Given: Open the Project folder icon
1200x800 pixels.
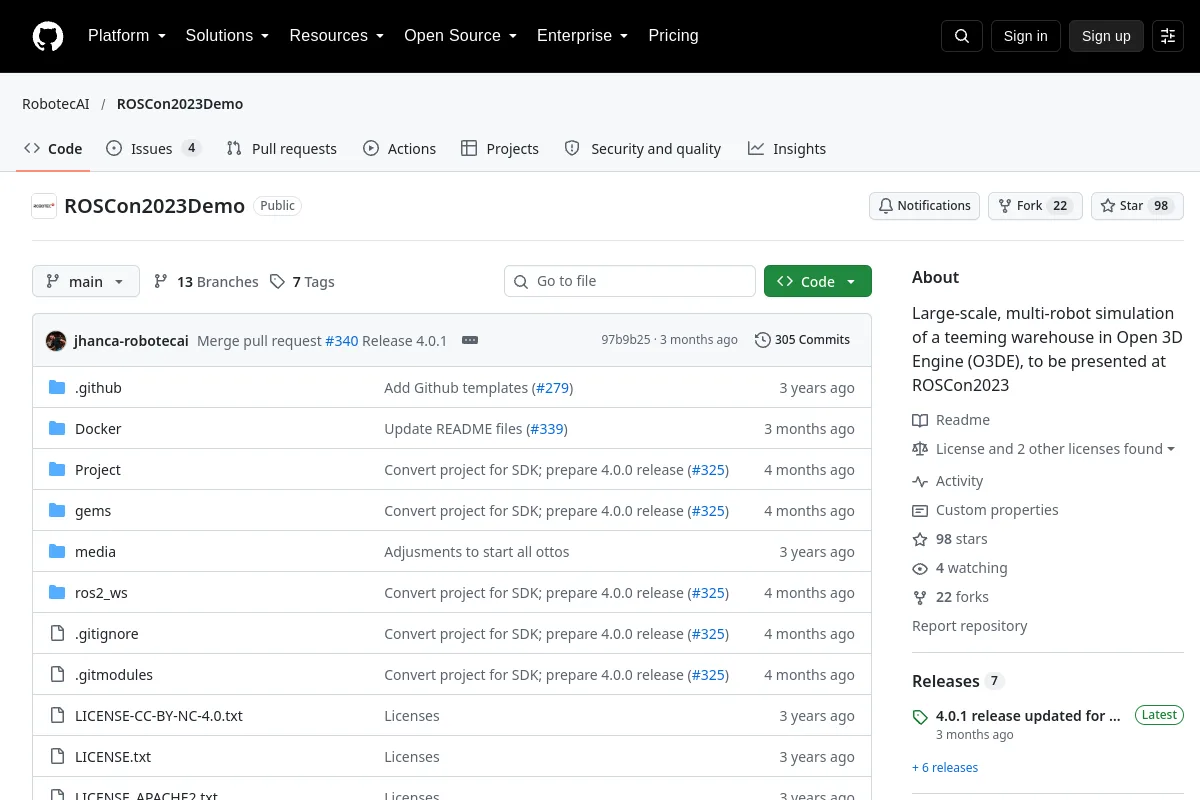Looking at the screenshot, I should 57,470.
